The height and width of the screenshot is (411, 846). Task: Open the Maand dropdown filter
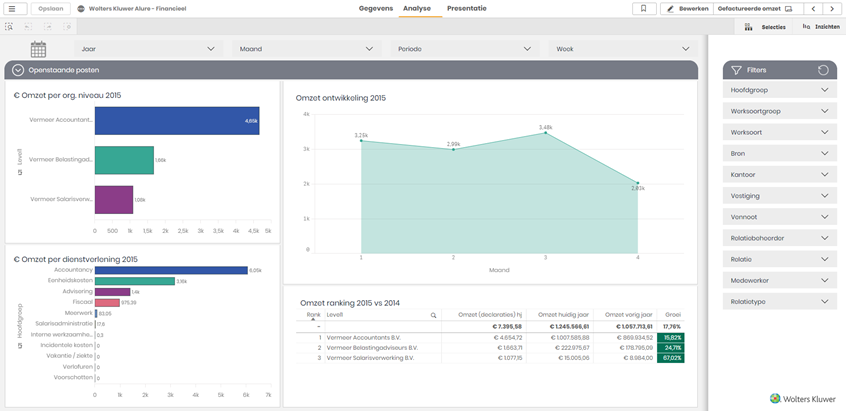pyautogui.click(x=306, y=49)
